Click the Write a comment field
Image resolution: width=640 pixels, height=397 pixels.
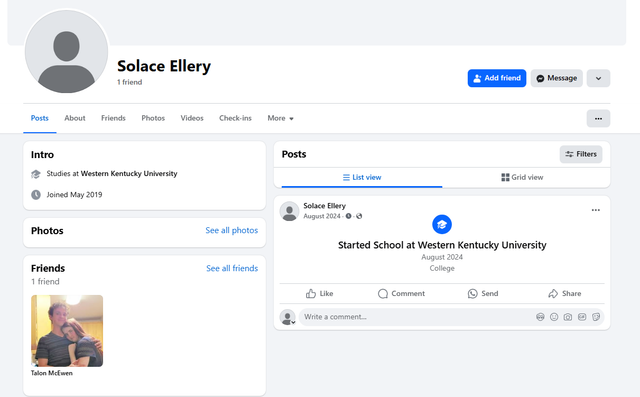(x=416, y=317)
